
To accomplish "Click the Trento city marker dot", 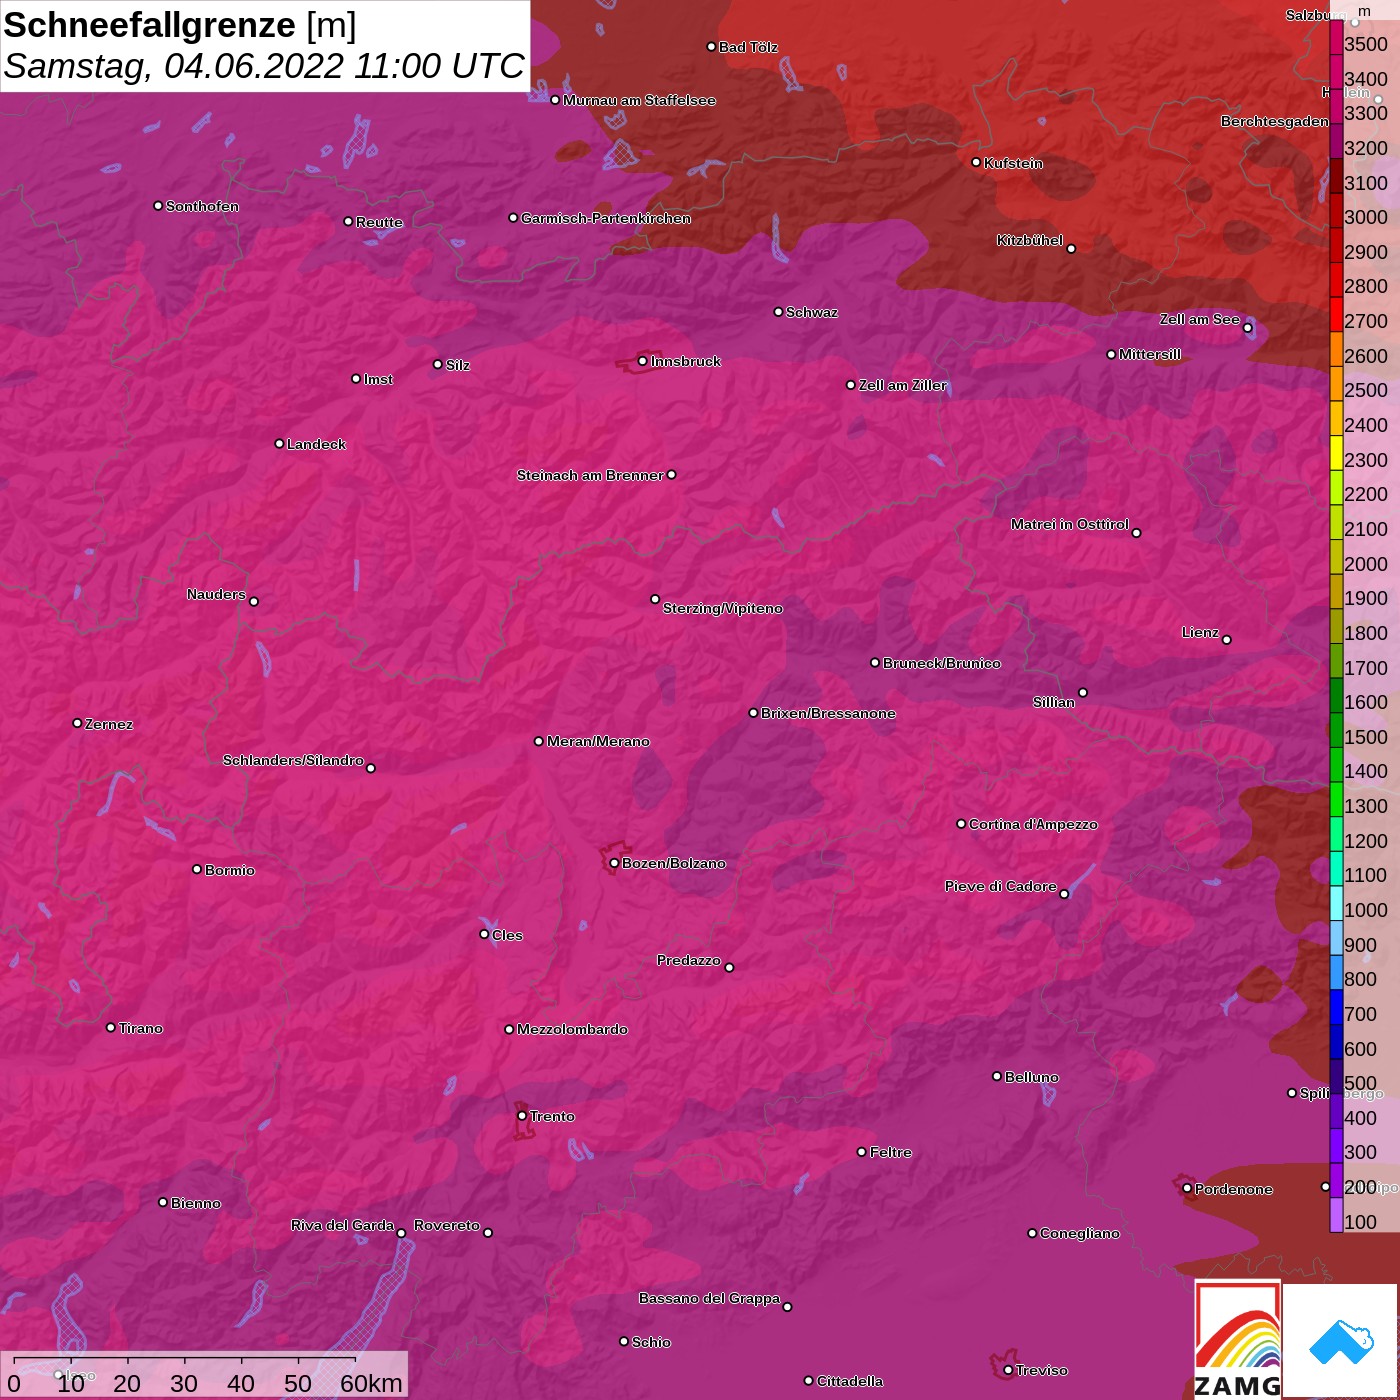I will 522,1116.
